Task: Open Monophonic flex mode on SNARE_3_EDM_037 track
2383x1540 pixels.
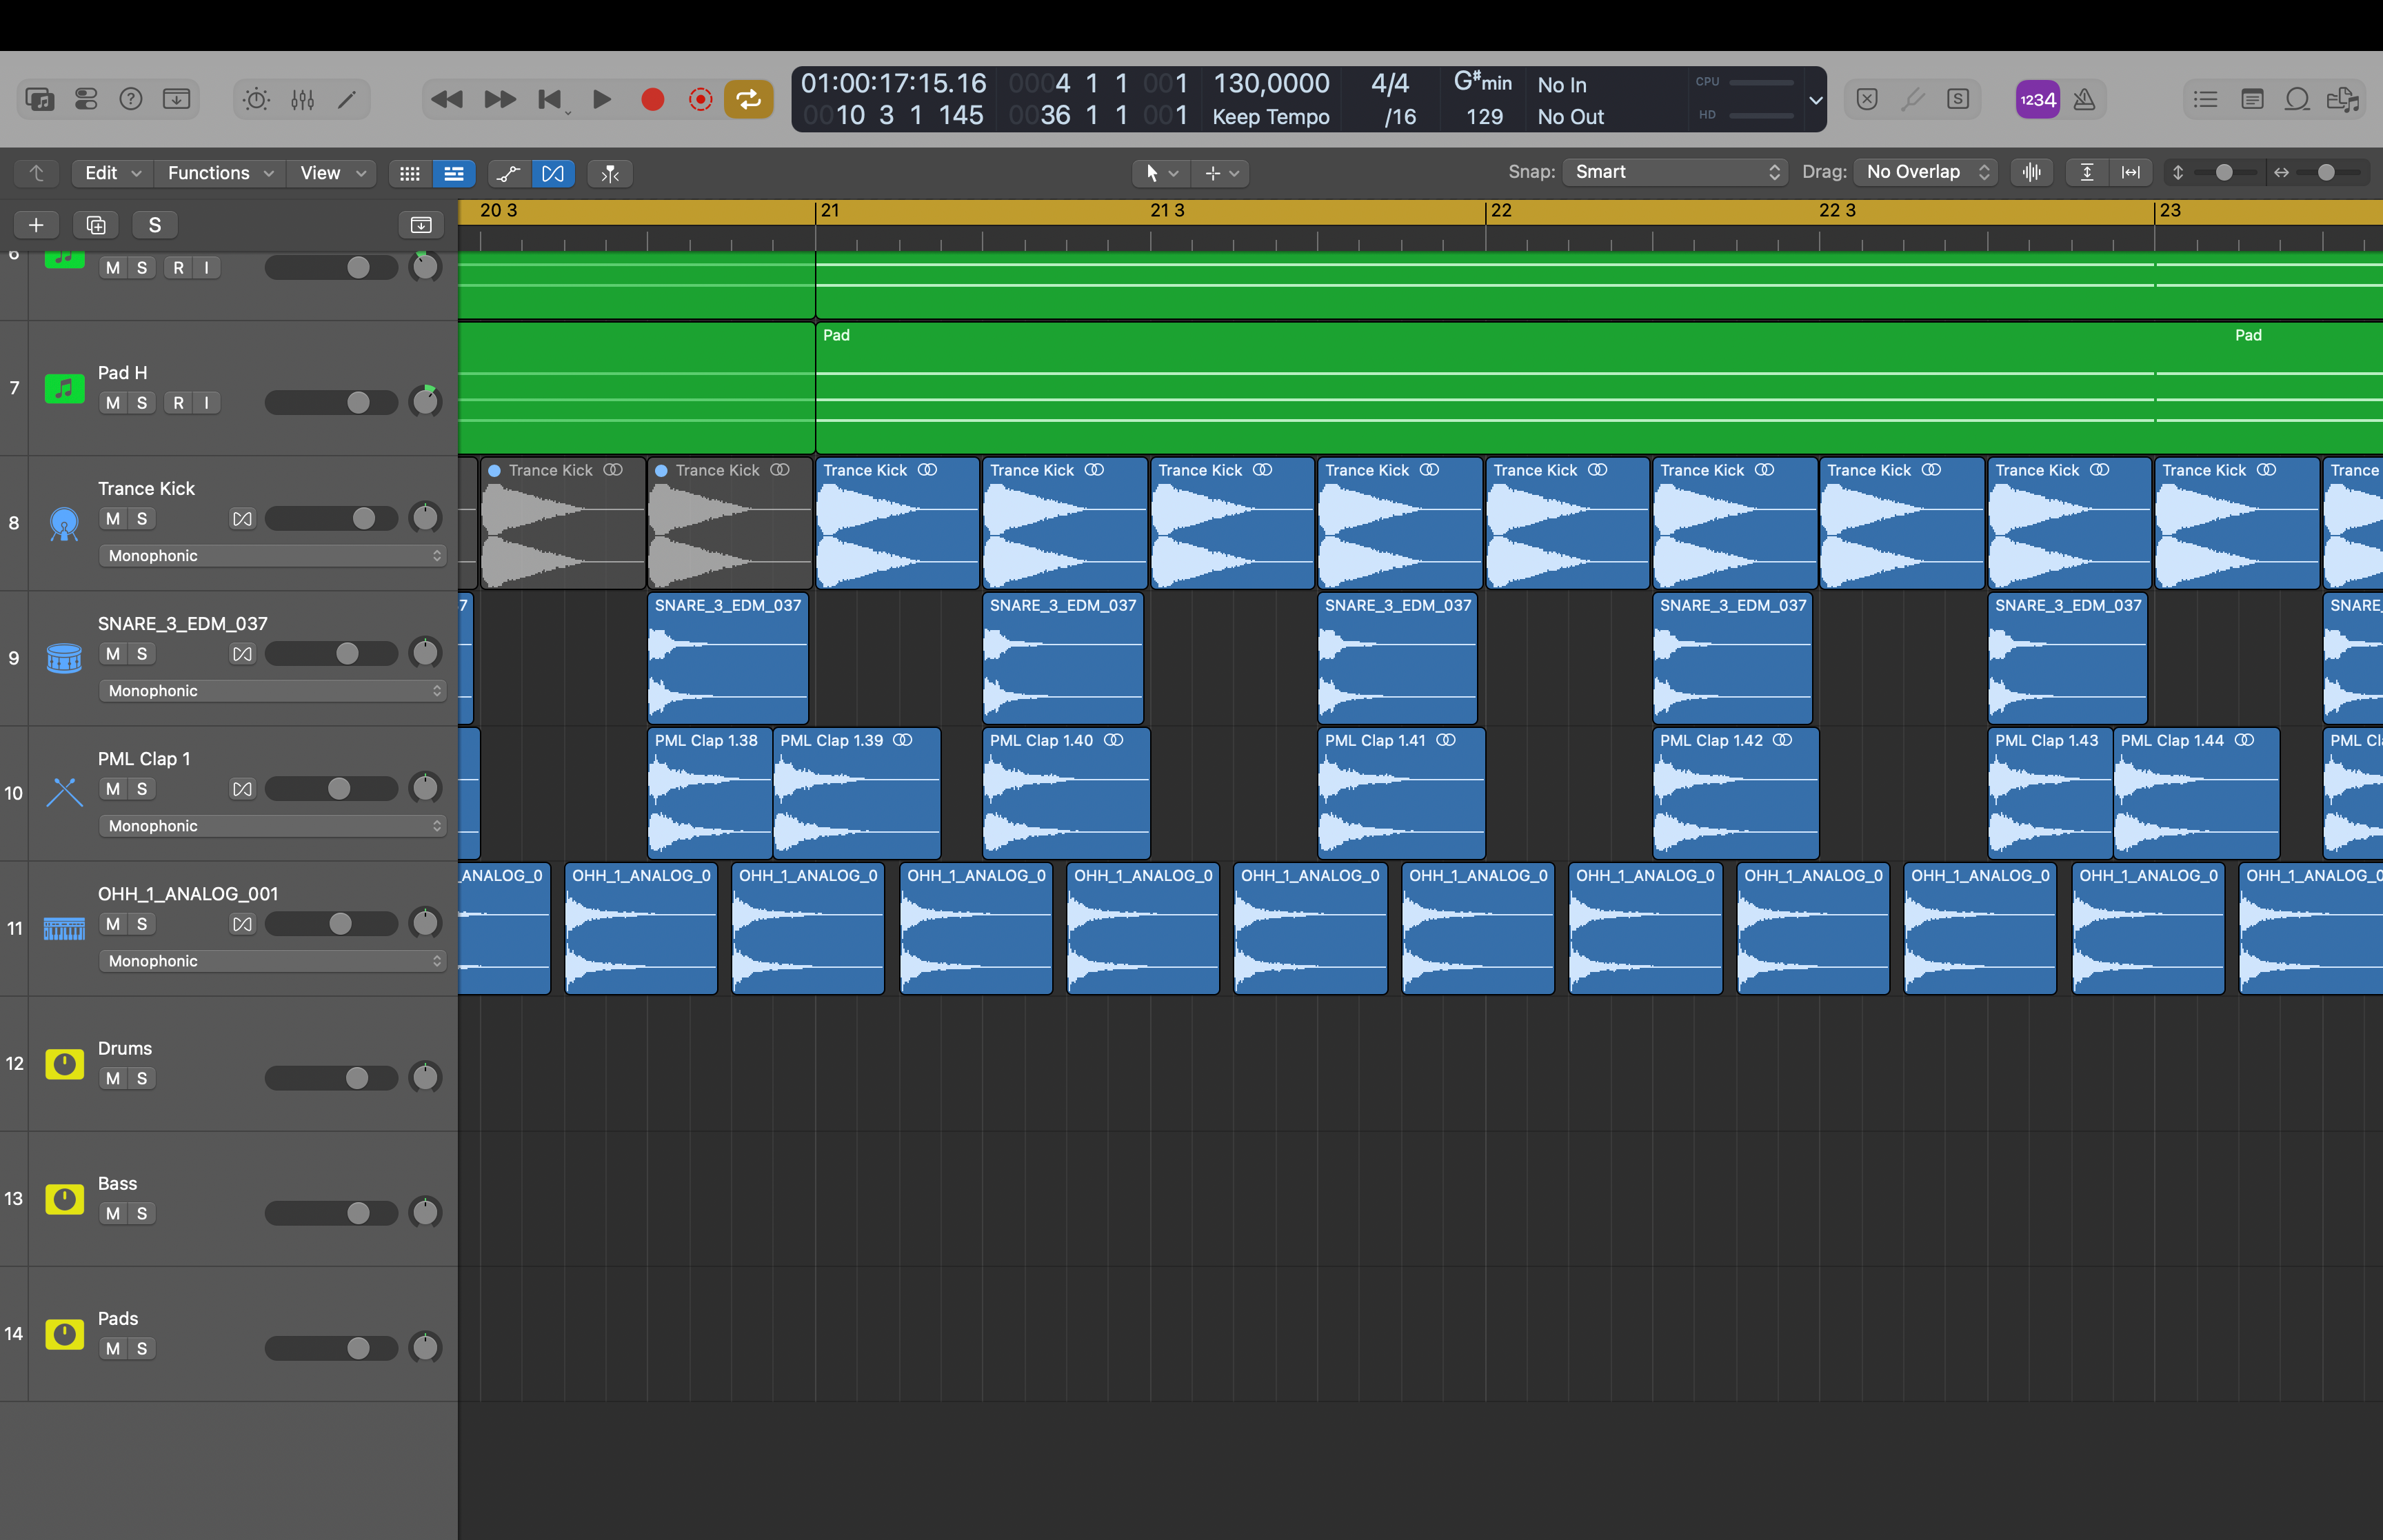Action: pyautogui.click(x=272, y=691)
